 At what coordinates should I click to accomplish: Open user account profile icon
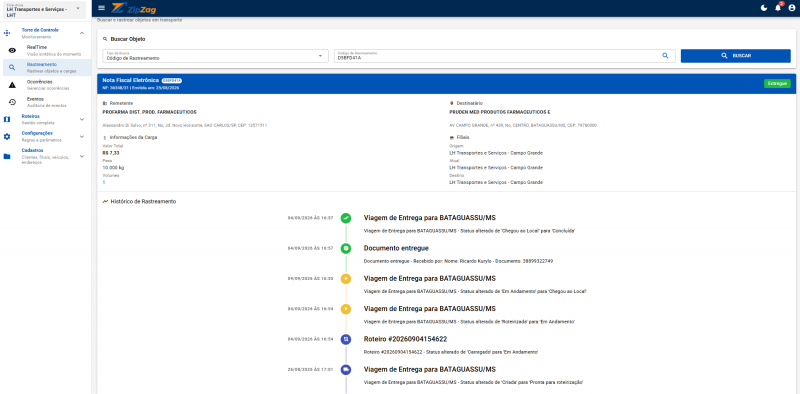tap(791, 8)
